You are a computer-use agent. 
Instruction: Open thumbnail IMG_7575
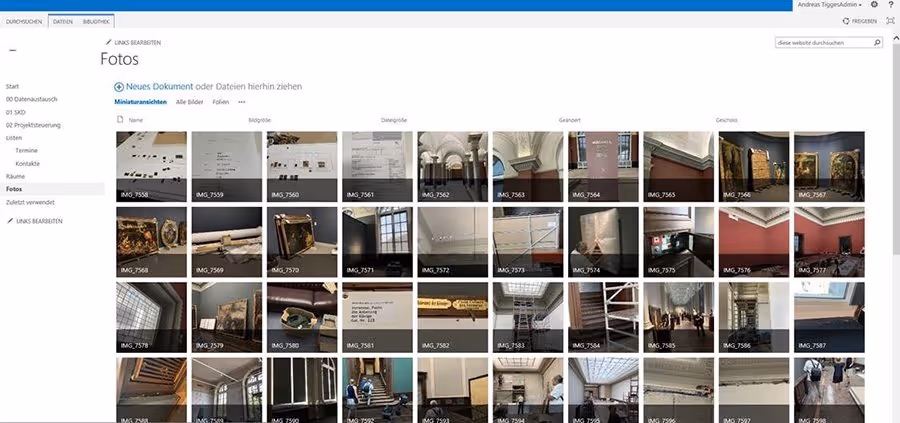coord(678,242)
